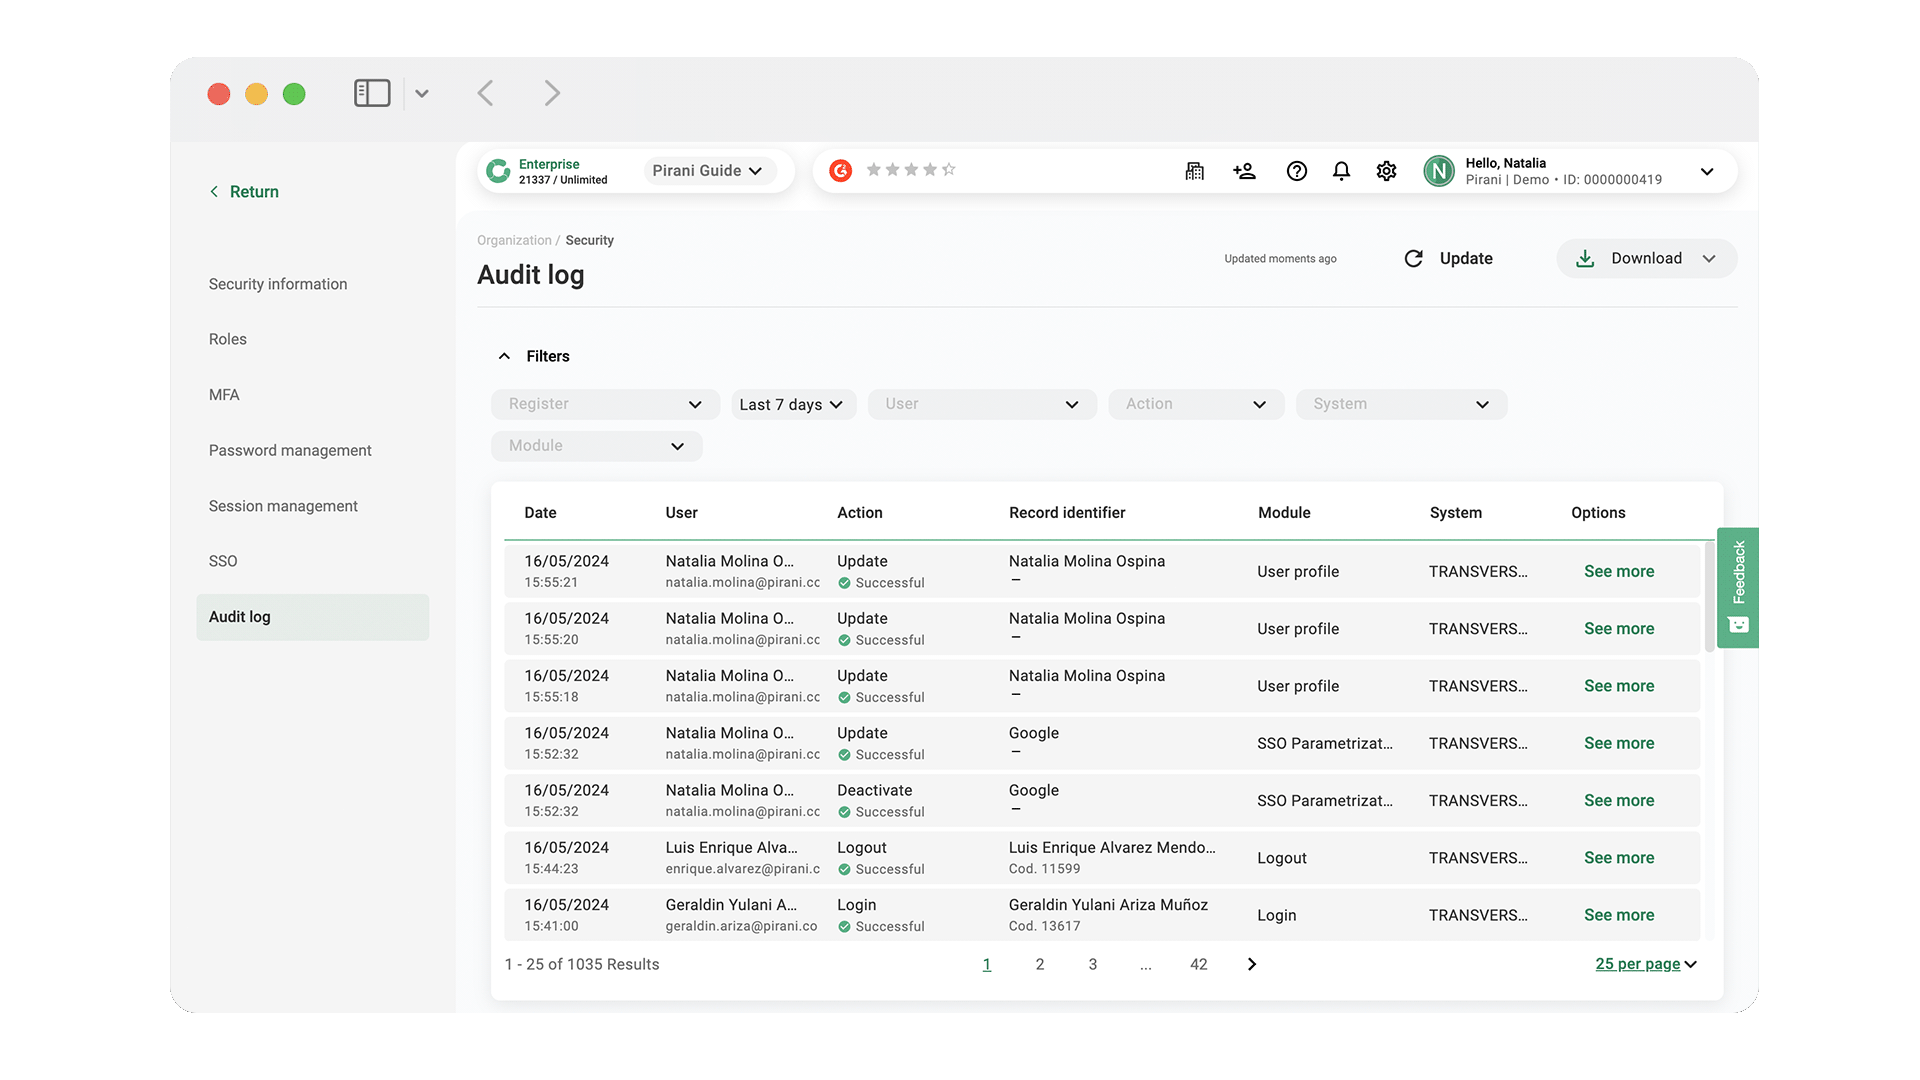Open the Download dropdown
Viewport: 1920px width, 1080px height.
tap(1646, 258)
